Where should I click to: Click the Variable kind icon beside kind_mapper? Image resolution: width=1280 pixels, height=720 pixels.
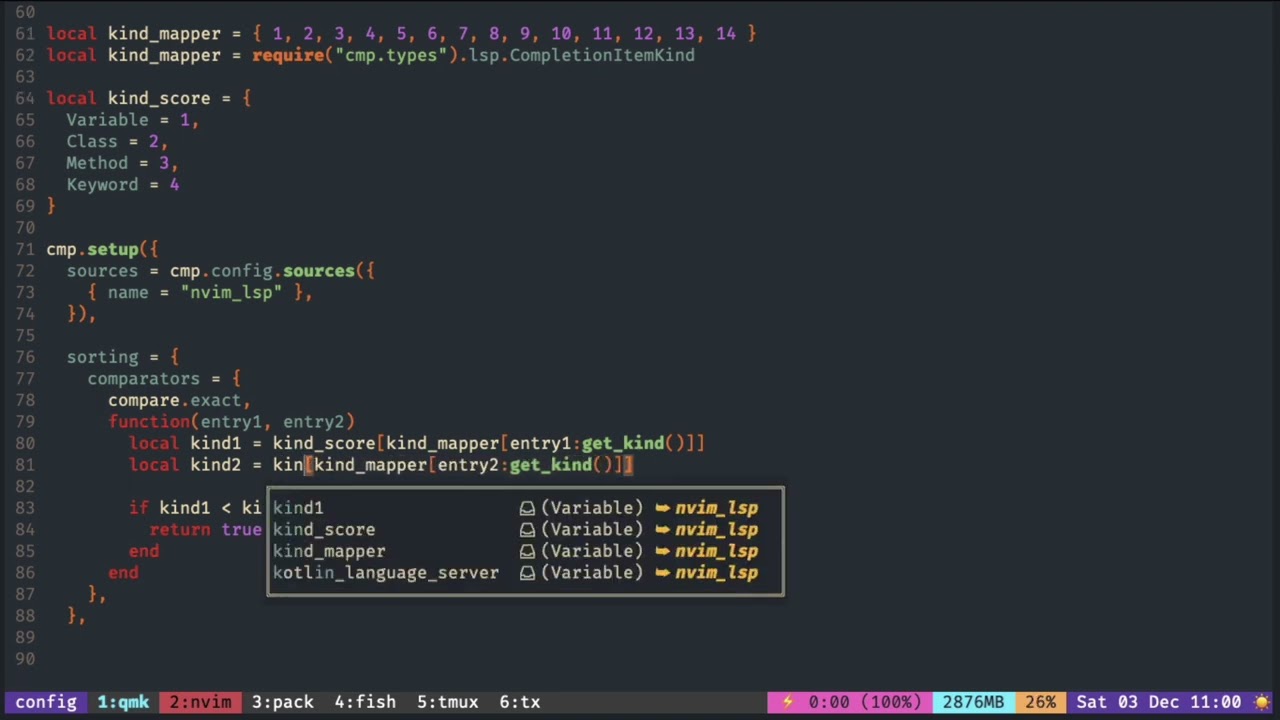pos(527,551)
